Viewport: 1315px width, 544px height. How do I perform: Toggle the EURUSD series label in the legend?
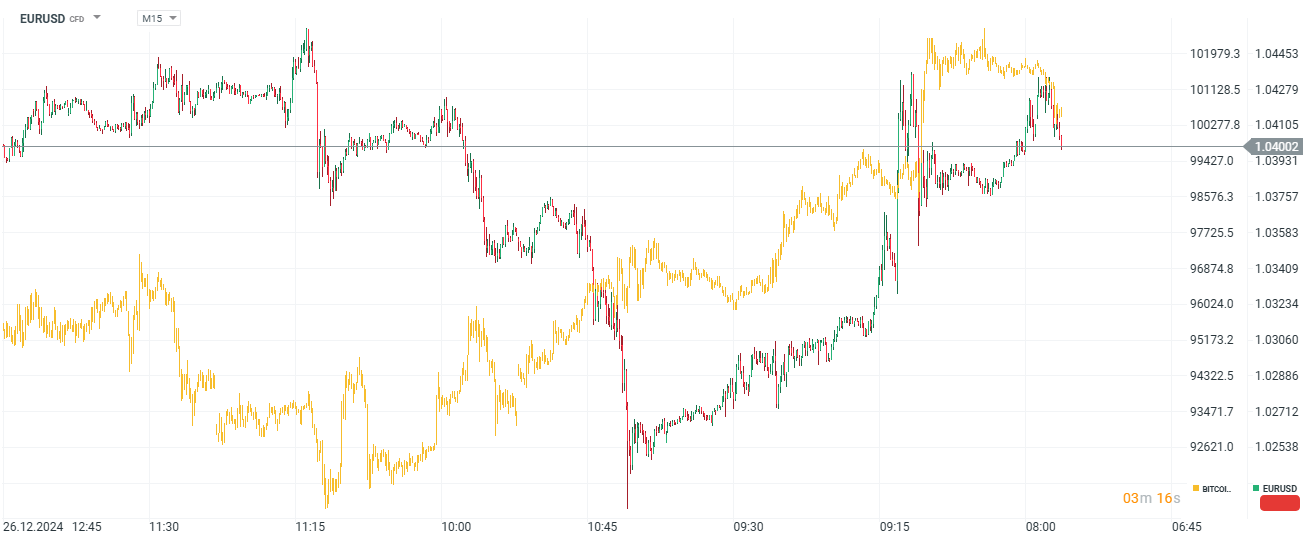(x=1279, y=489)
